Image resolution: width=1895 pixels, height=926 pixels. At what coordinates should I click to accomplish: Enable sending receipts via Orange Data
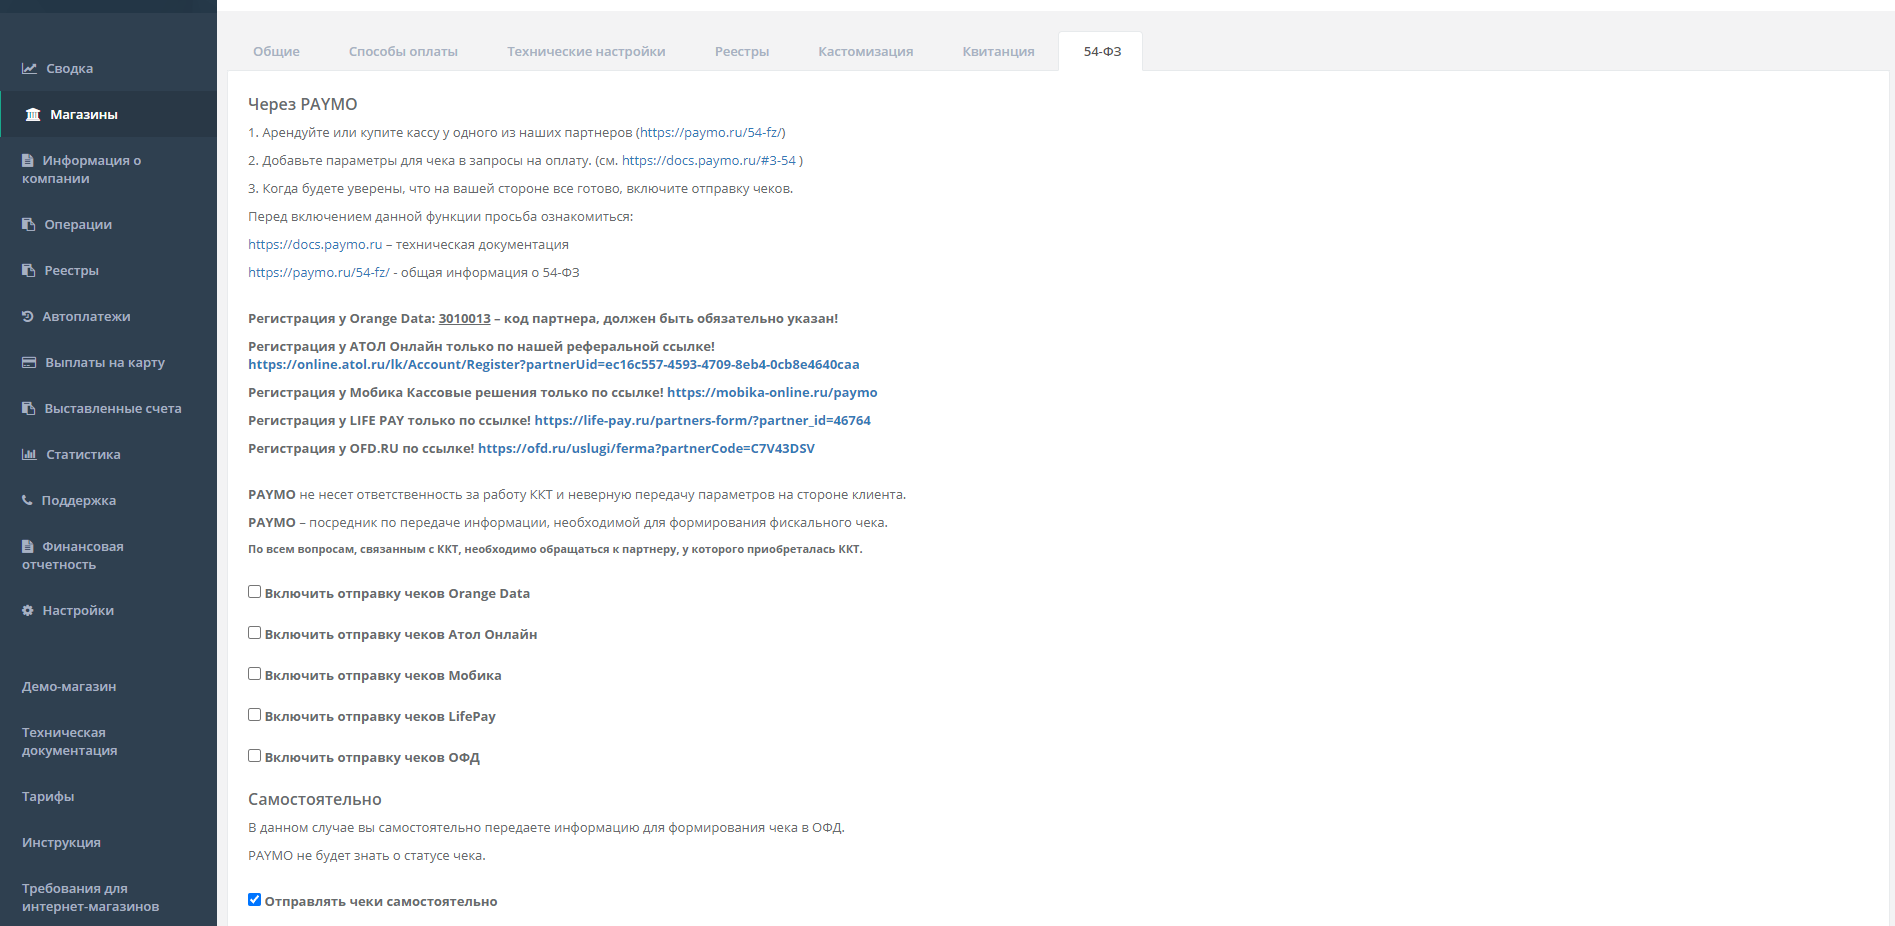point(255,592)
